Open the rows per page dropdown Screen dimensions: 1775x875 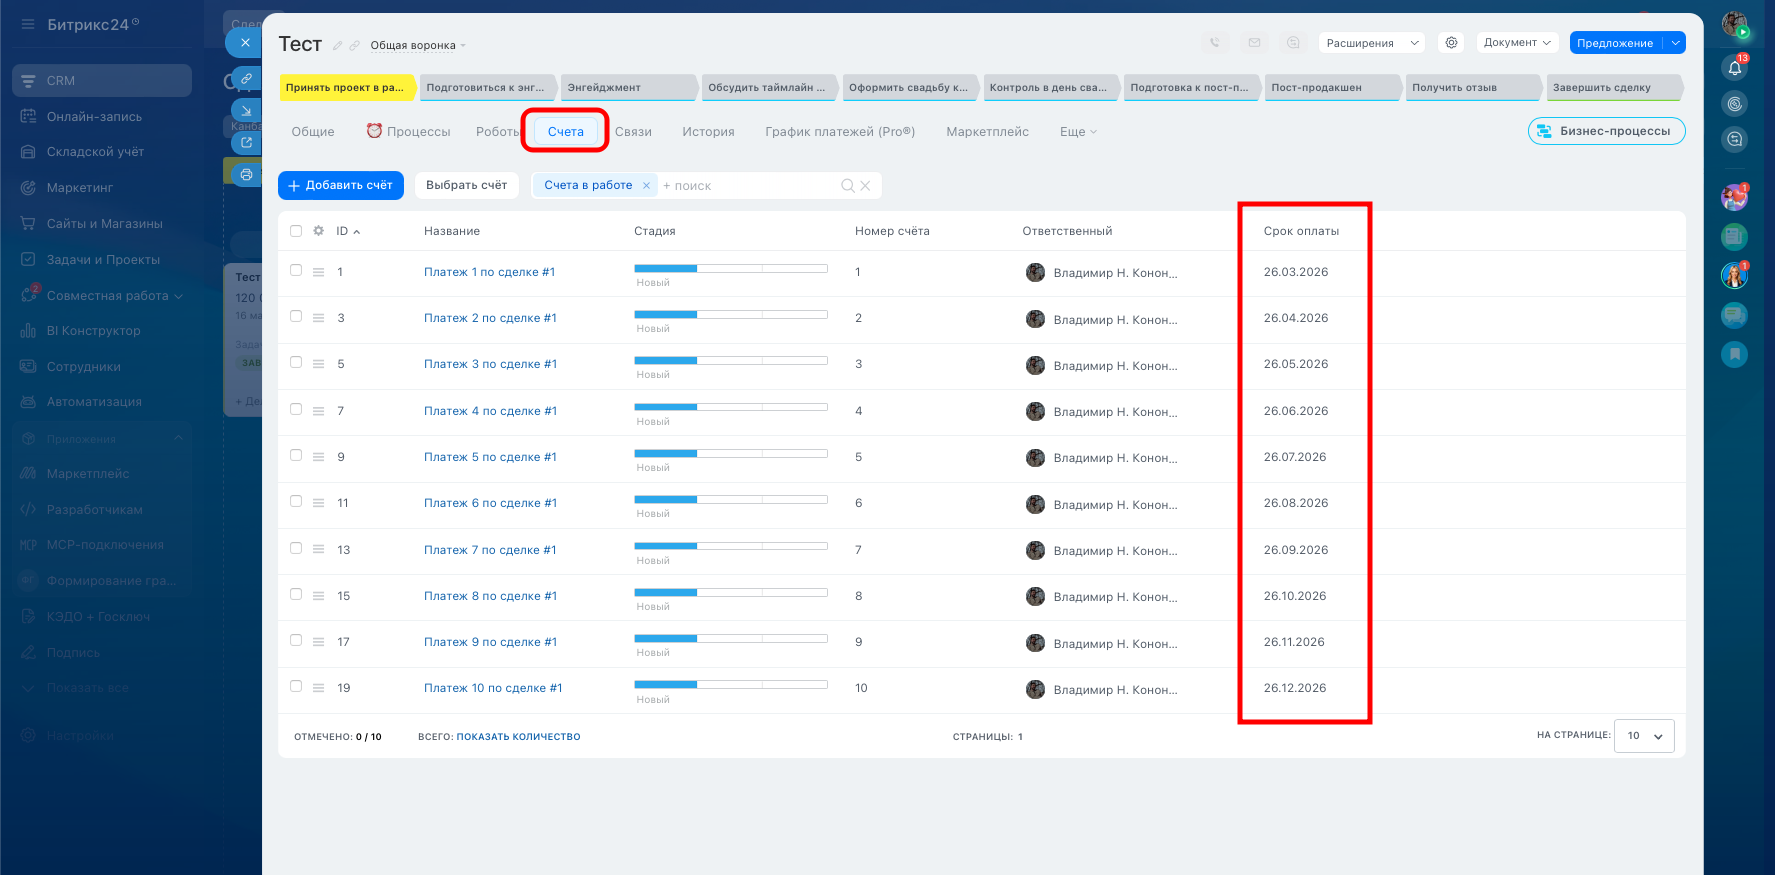pyautogui.click(x=1644, y=736)
